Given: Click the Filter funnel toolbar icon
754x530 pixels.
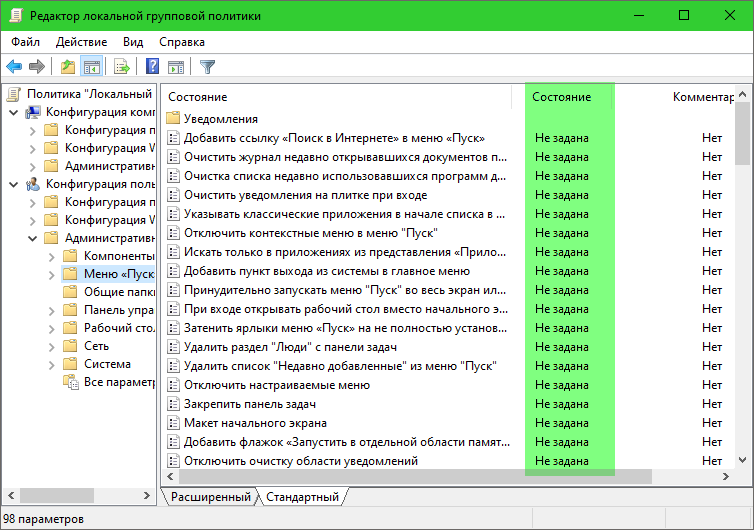Looking at the screenshot, I should [x=207, y=67].
